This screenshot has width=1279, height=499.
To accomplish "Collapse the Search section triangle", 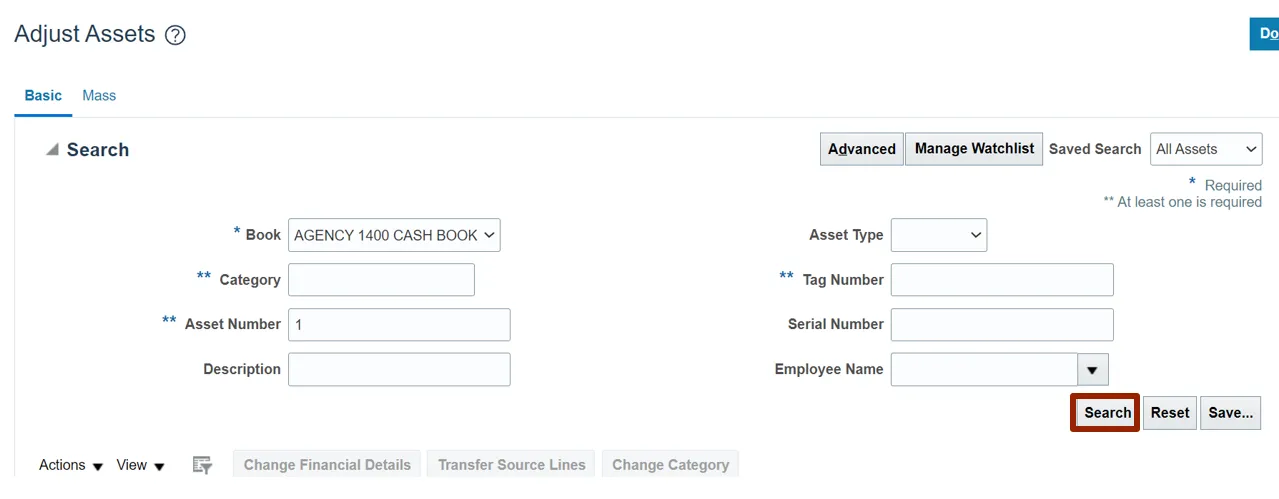I will pyautogui.click(x=52, y=150).
